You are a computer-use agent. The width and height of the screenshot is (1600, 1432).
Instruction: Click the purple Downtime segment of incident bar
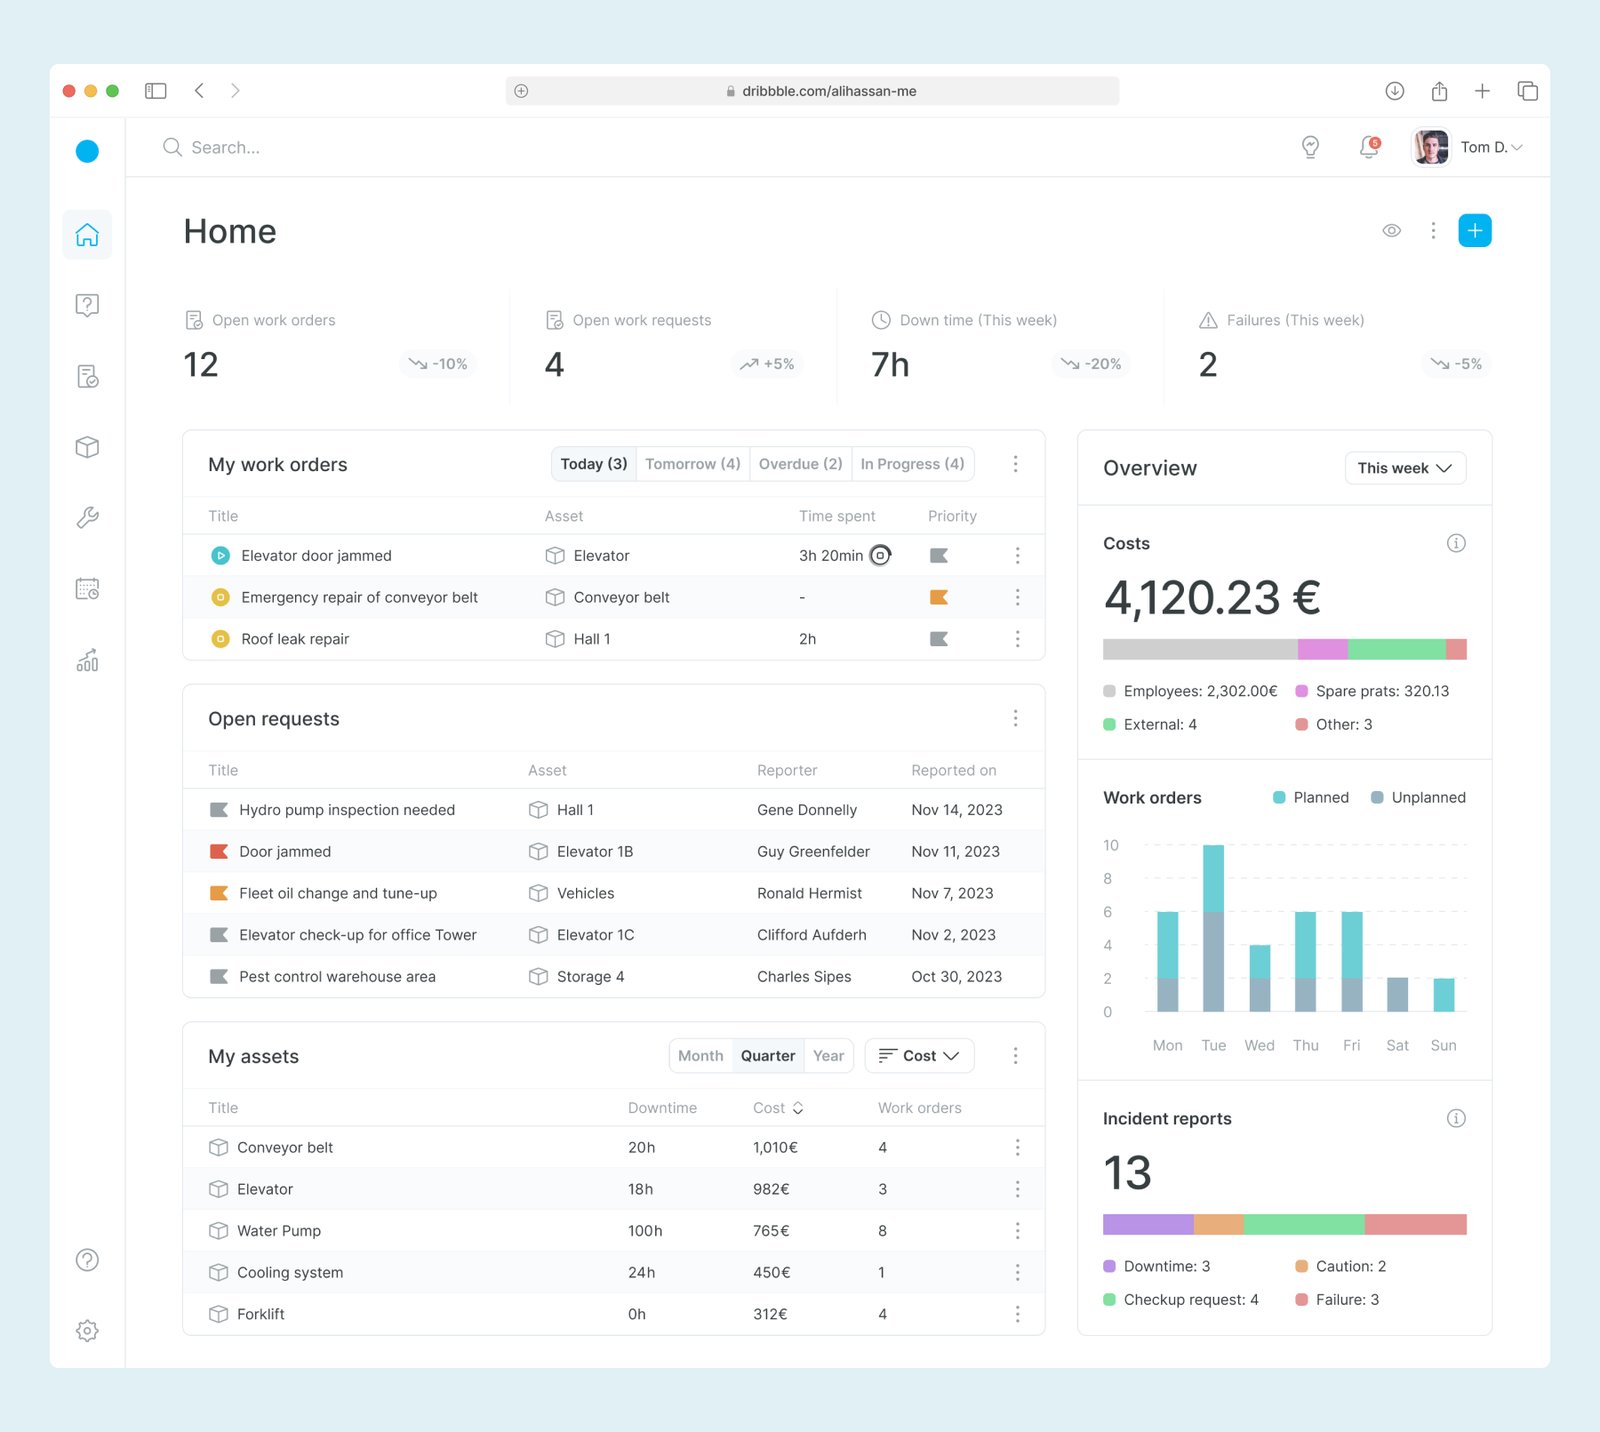(1148, 1224)
